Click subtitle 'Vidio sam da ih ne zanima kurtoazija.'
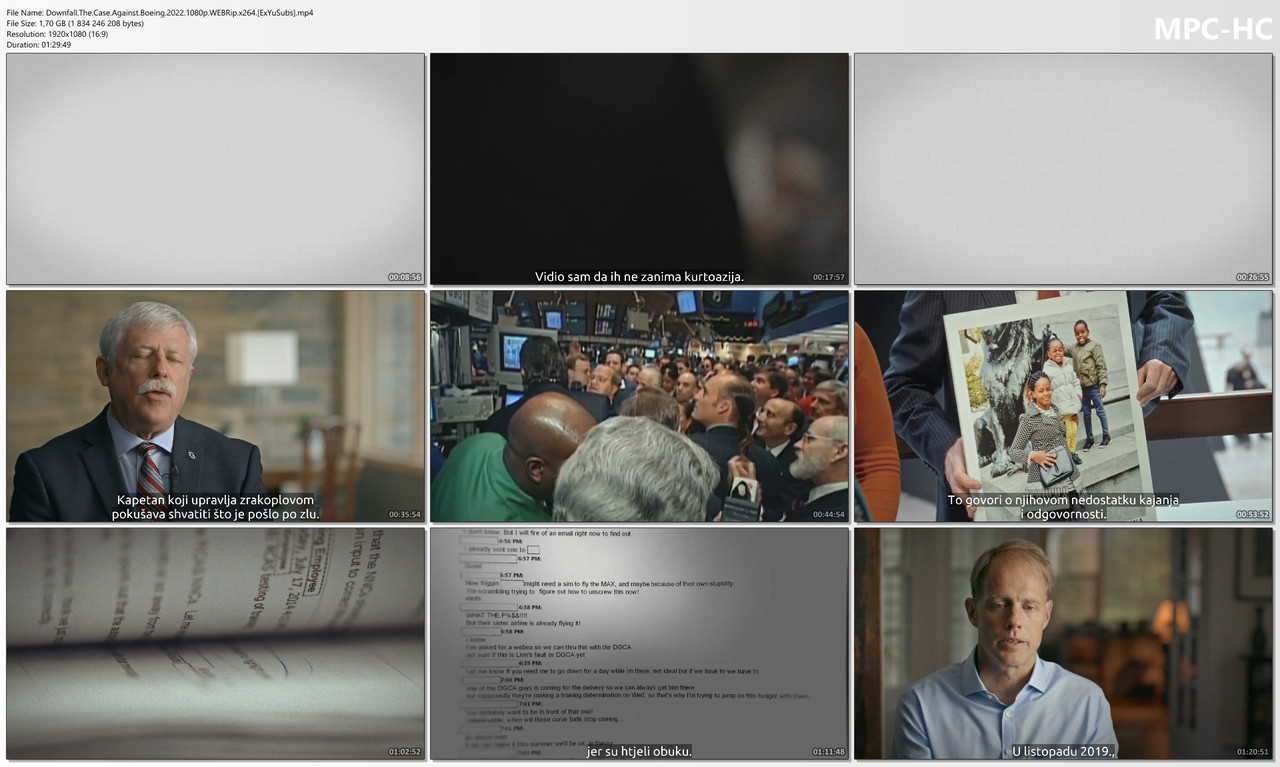 pos(639,277)
